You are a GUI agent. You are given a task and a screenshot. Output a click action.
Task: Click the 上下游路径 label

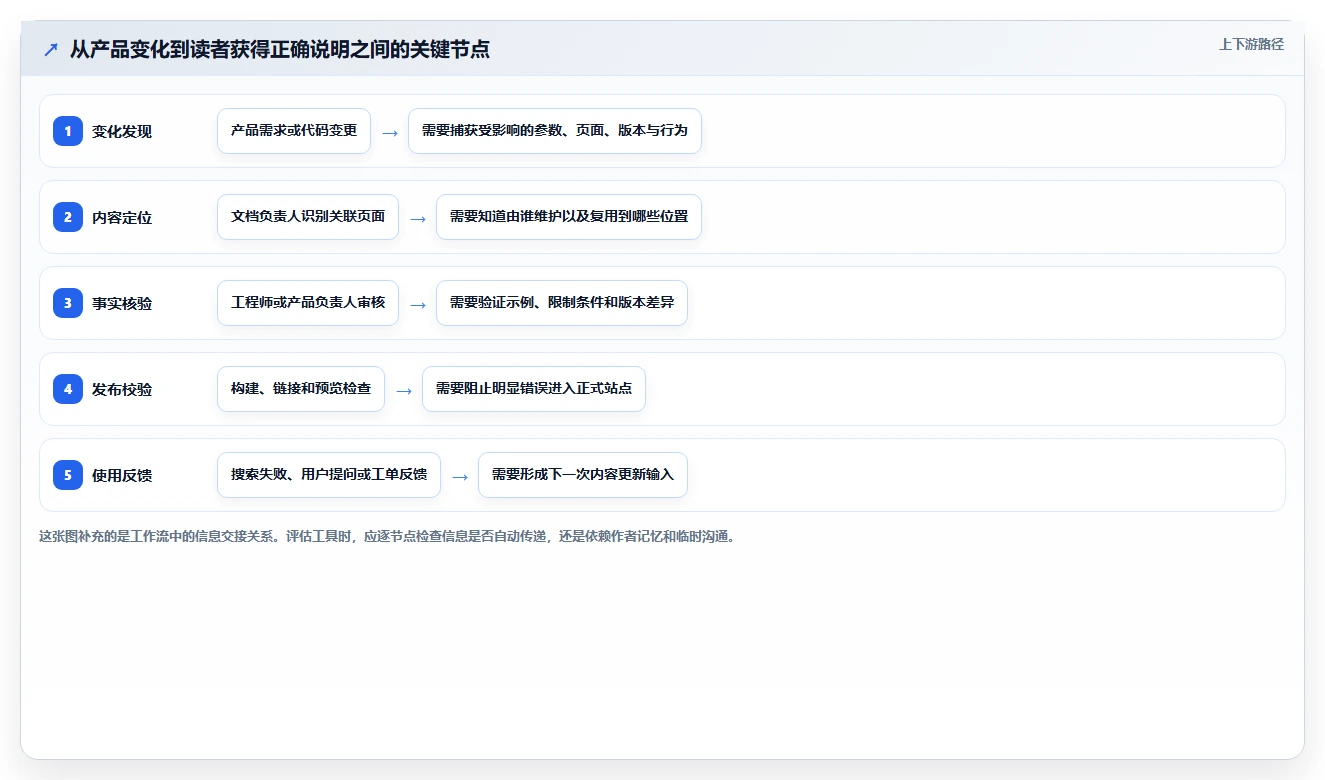[1251, 44]
